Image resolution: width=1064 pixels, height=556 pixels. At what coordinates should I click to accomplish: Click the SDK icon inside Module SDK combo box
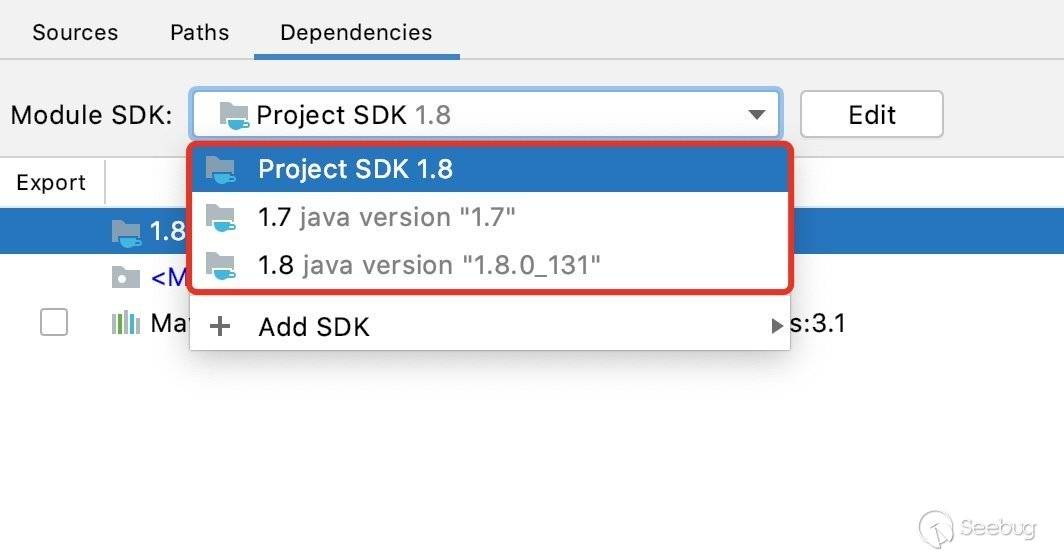[x=233, y=115]
